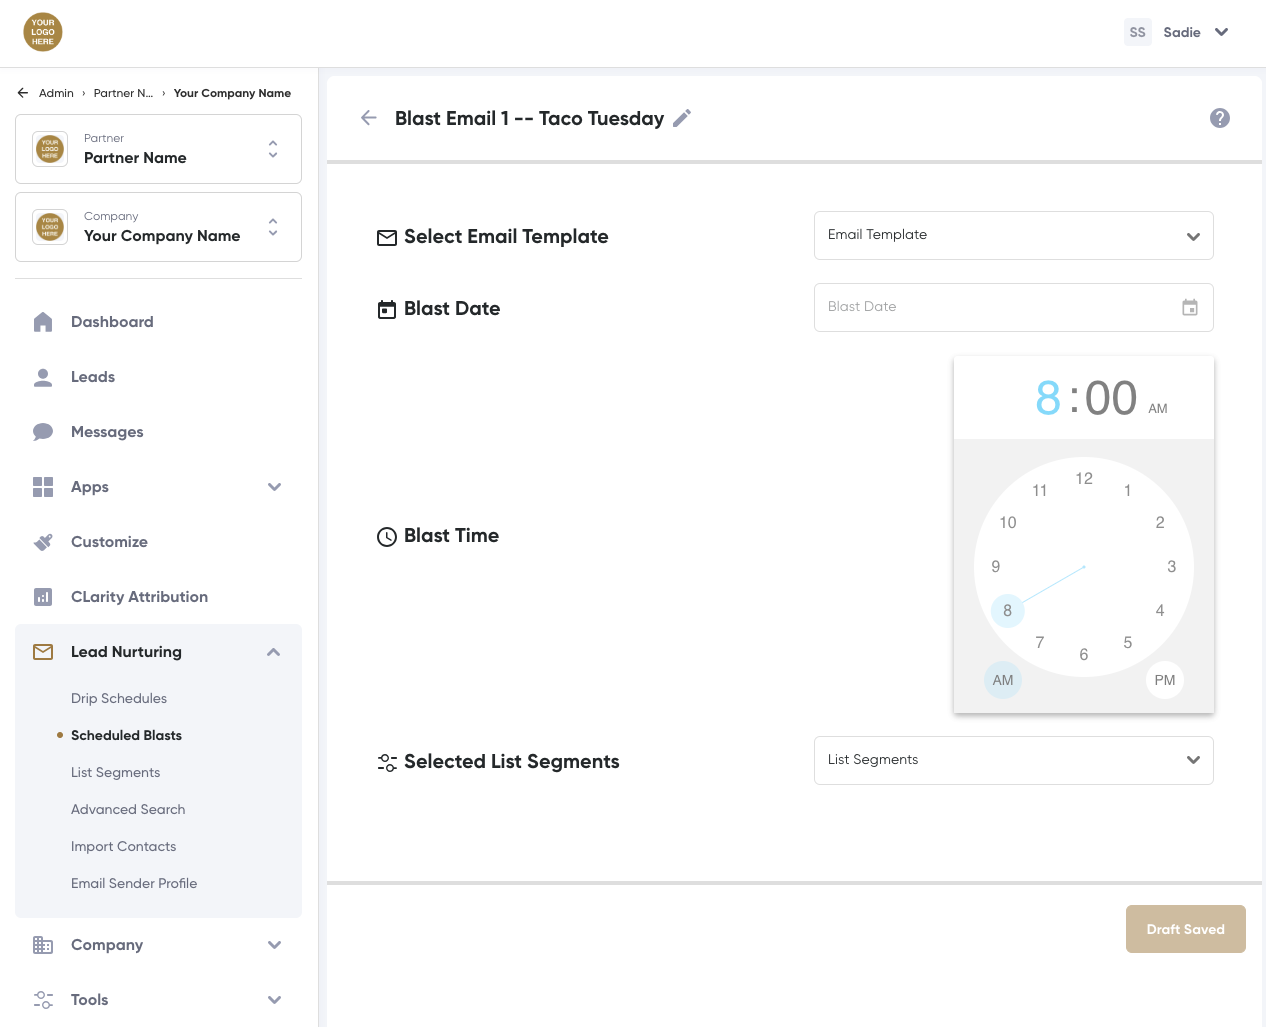Select the minutes 00 in time display
The image size is (1266, 1027).
tap(1111, 398)
